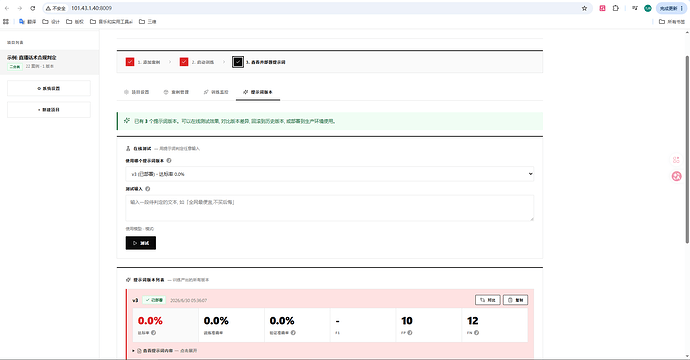
Task: Switch to the third tab, left of the active one
Action: pos(216,92)
